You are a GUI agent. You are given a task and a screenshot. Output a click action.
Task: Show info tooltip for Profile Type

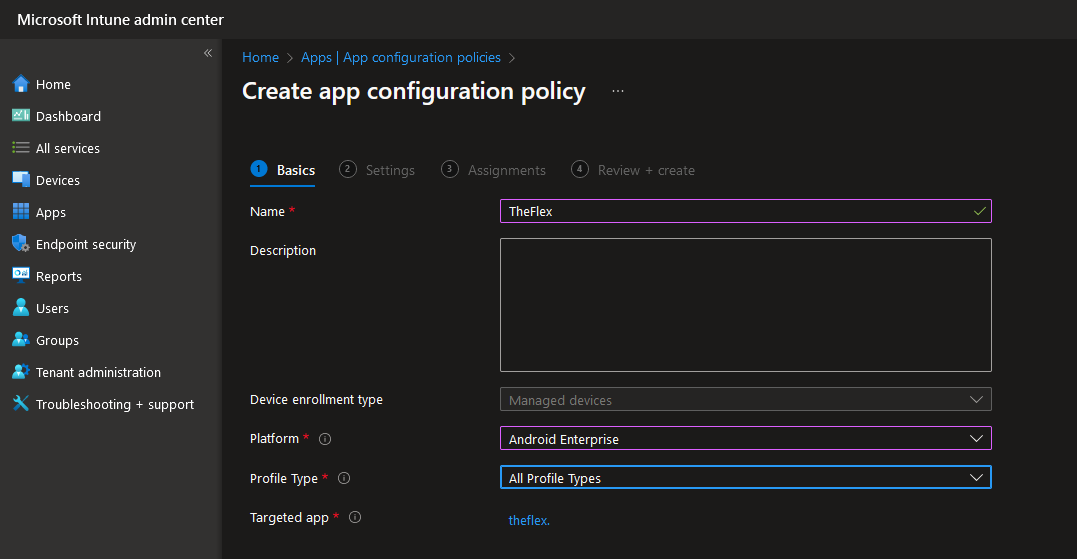(x=344, y=478)
